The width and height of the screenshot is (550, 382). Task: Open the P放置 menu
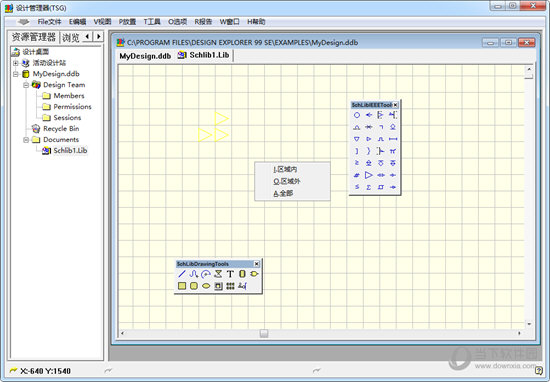click(x=127, y=22)
